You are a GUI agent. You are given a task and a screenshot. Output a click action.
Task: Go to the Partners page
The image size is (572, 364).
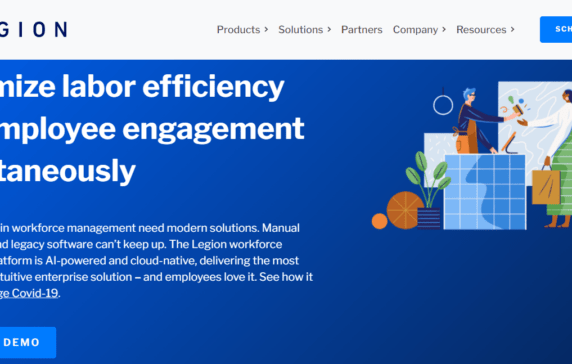coord(362,30)
